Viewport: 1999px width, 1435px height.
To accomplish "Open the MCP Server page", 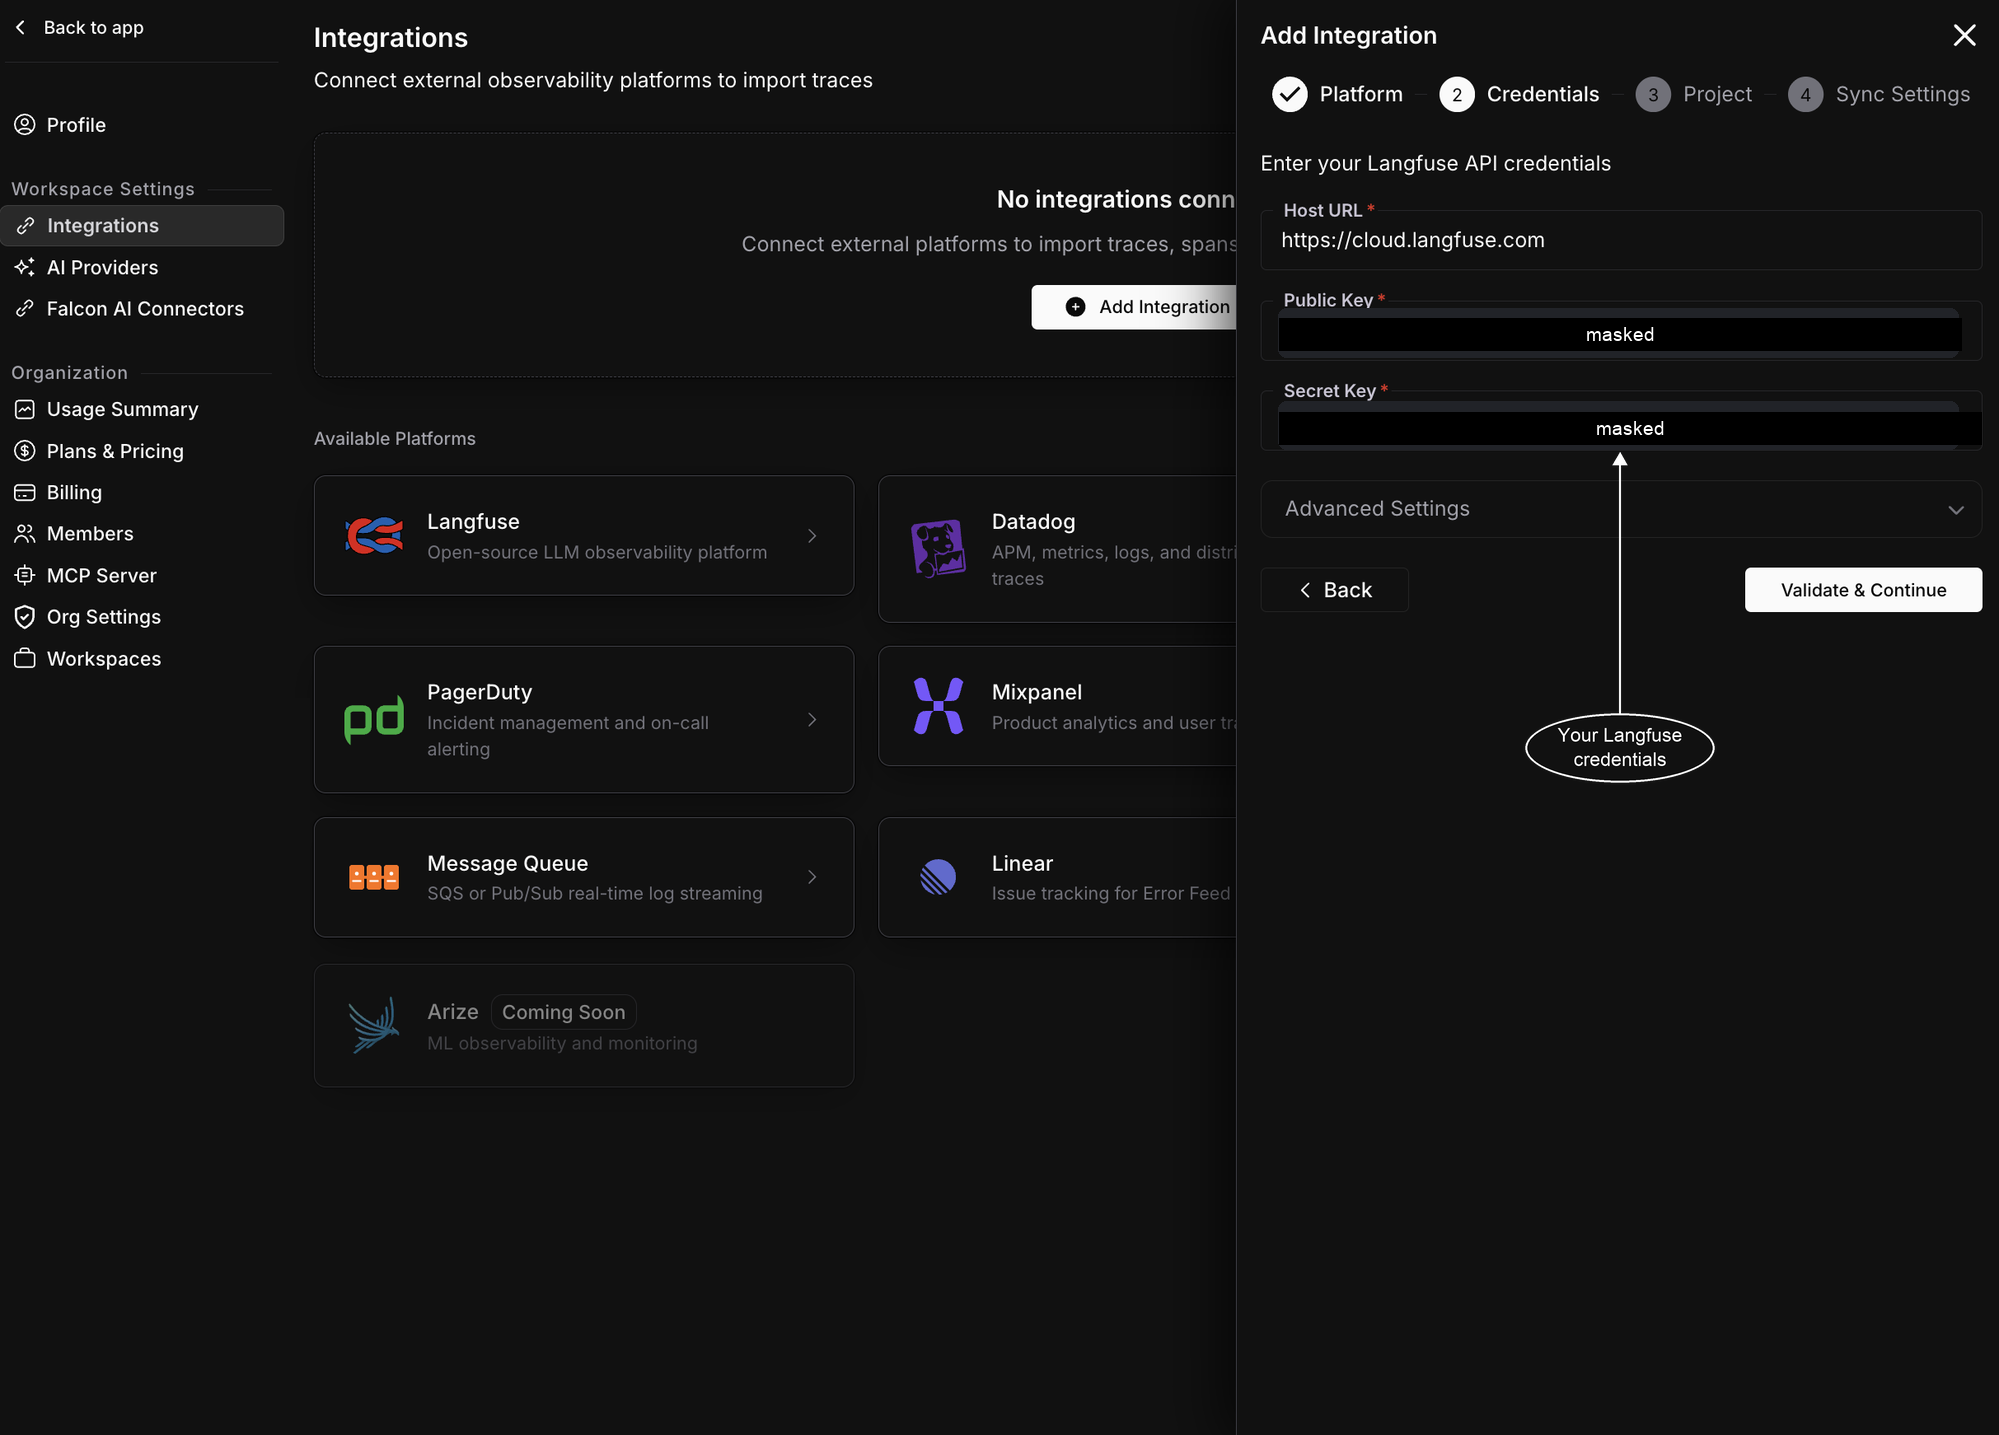I will (x=142, y=575).
